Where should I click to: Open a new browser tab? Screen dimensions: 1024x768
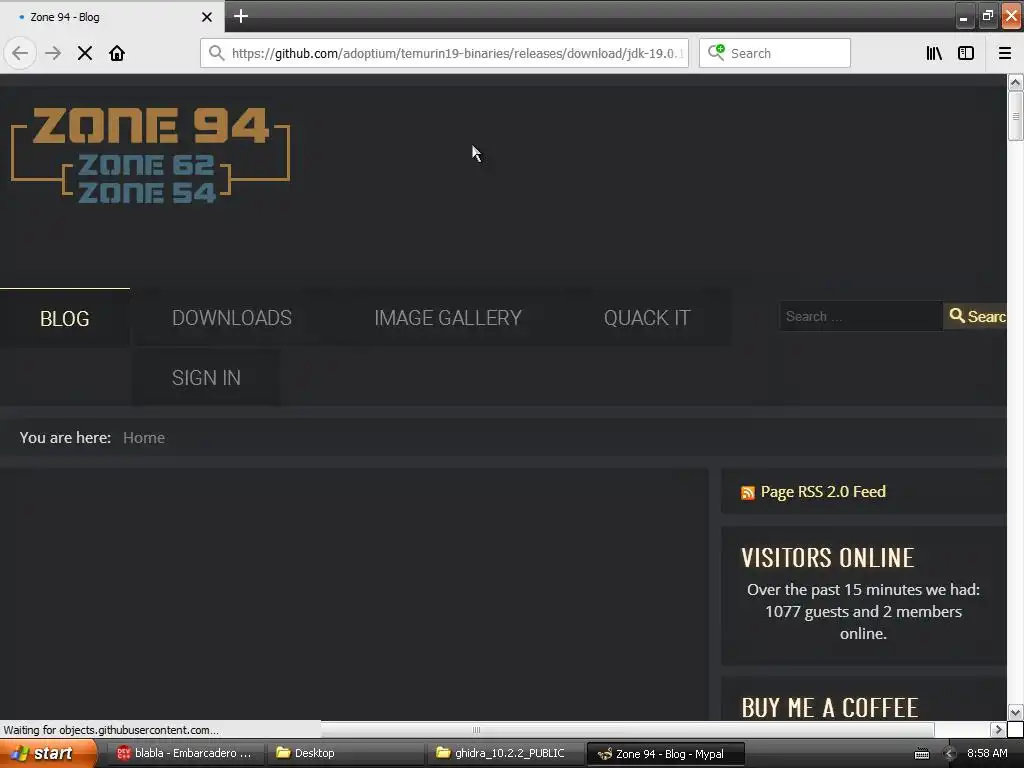(x=240, y=16)
